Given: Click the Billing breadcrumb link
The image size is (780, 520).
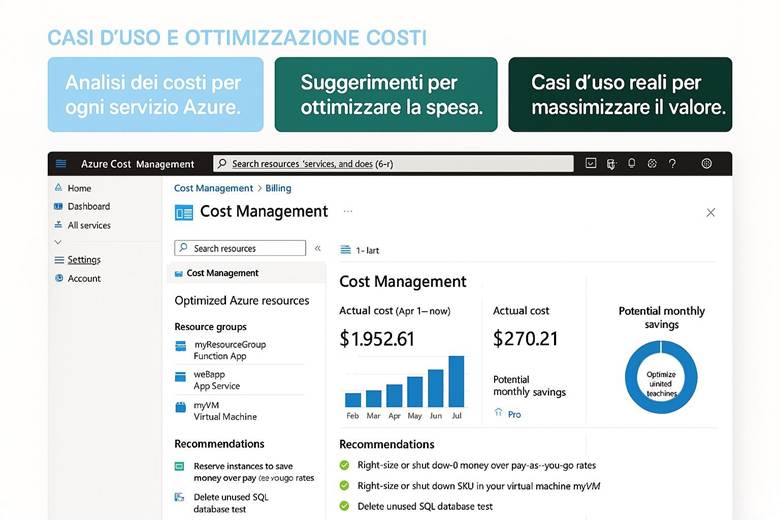Looking at the screenshot, I should coord(278,188).
